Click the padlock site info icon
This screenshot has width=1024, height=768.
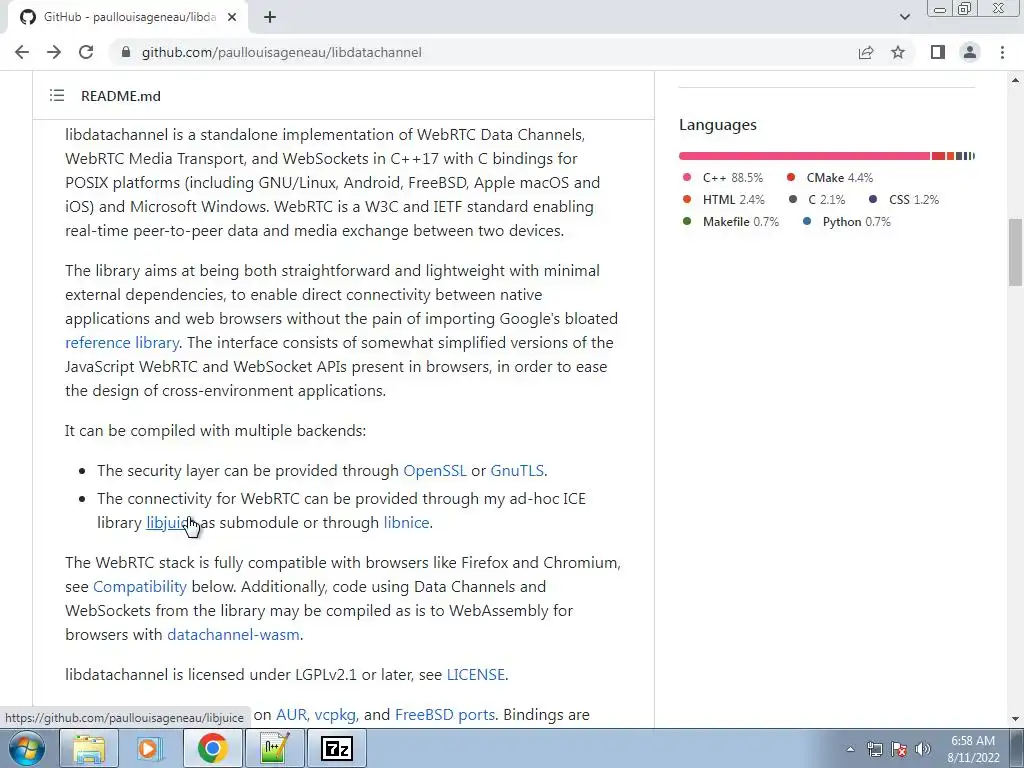(126, 52)
